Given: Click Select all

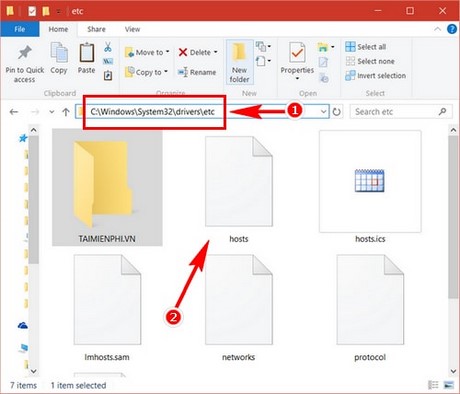Looking at the screenshot, I should click(366, 47).
